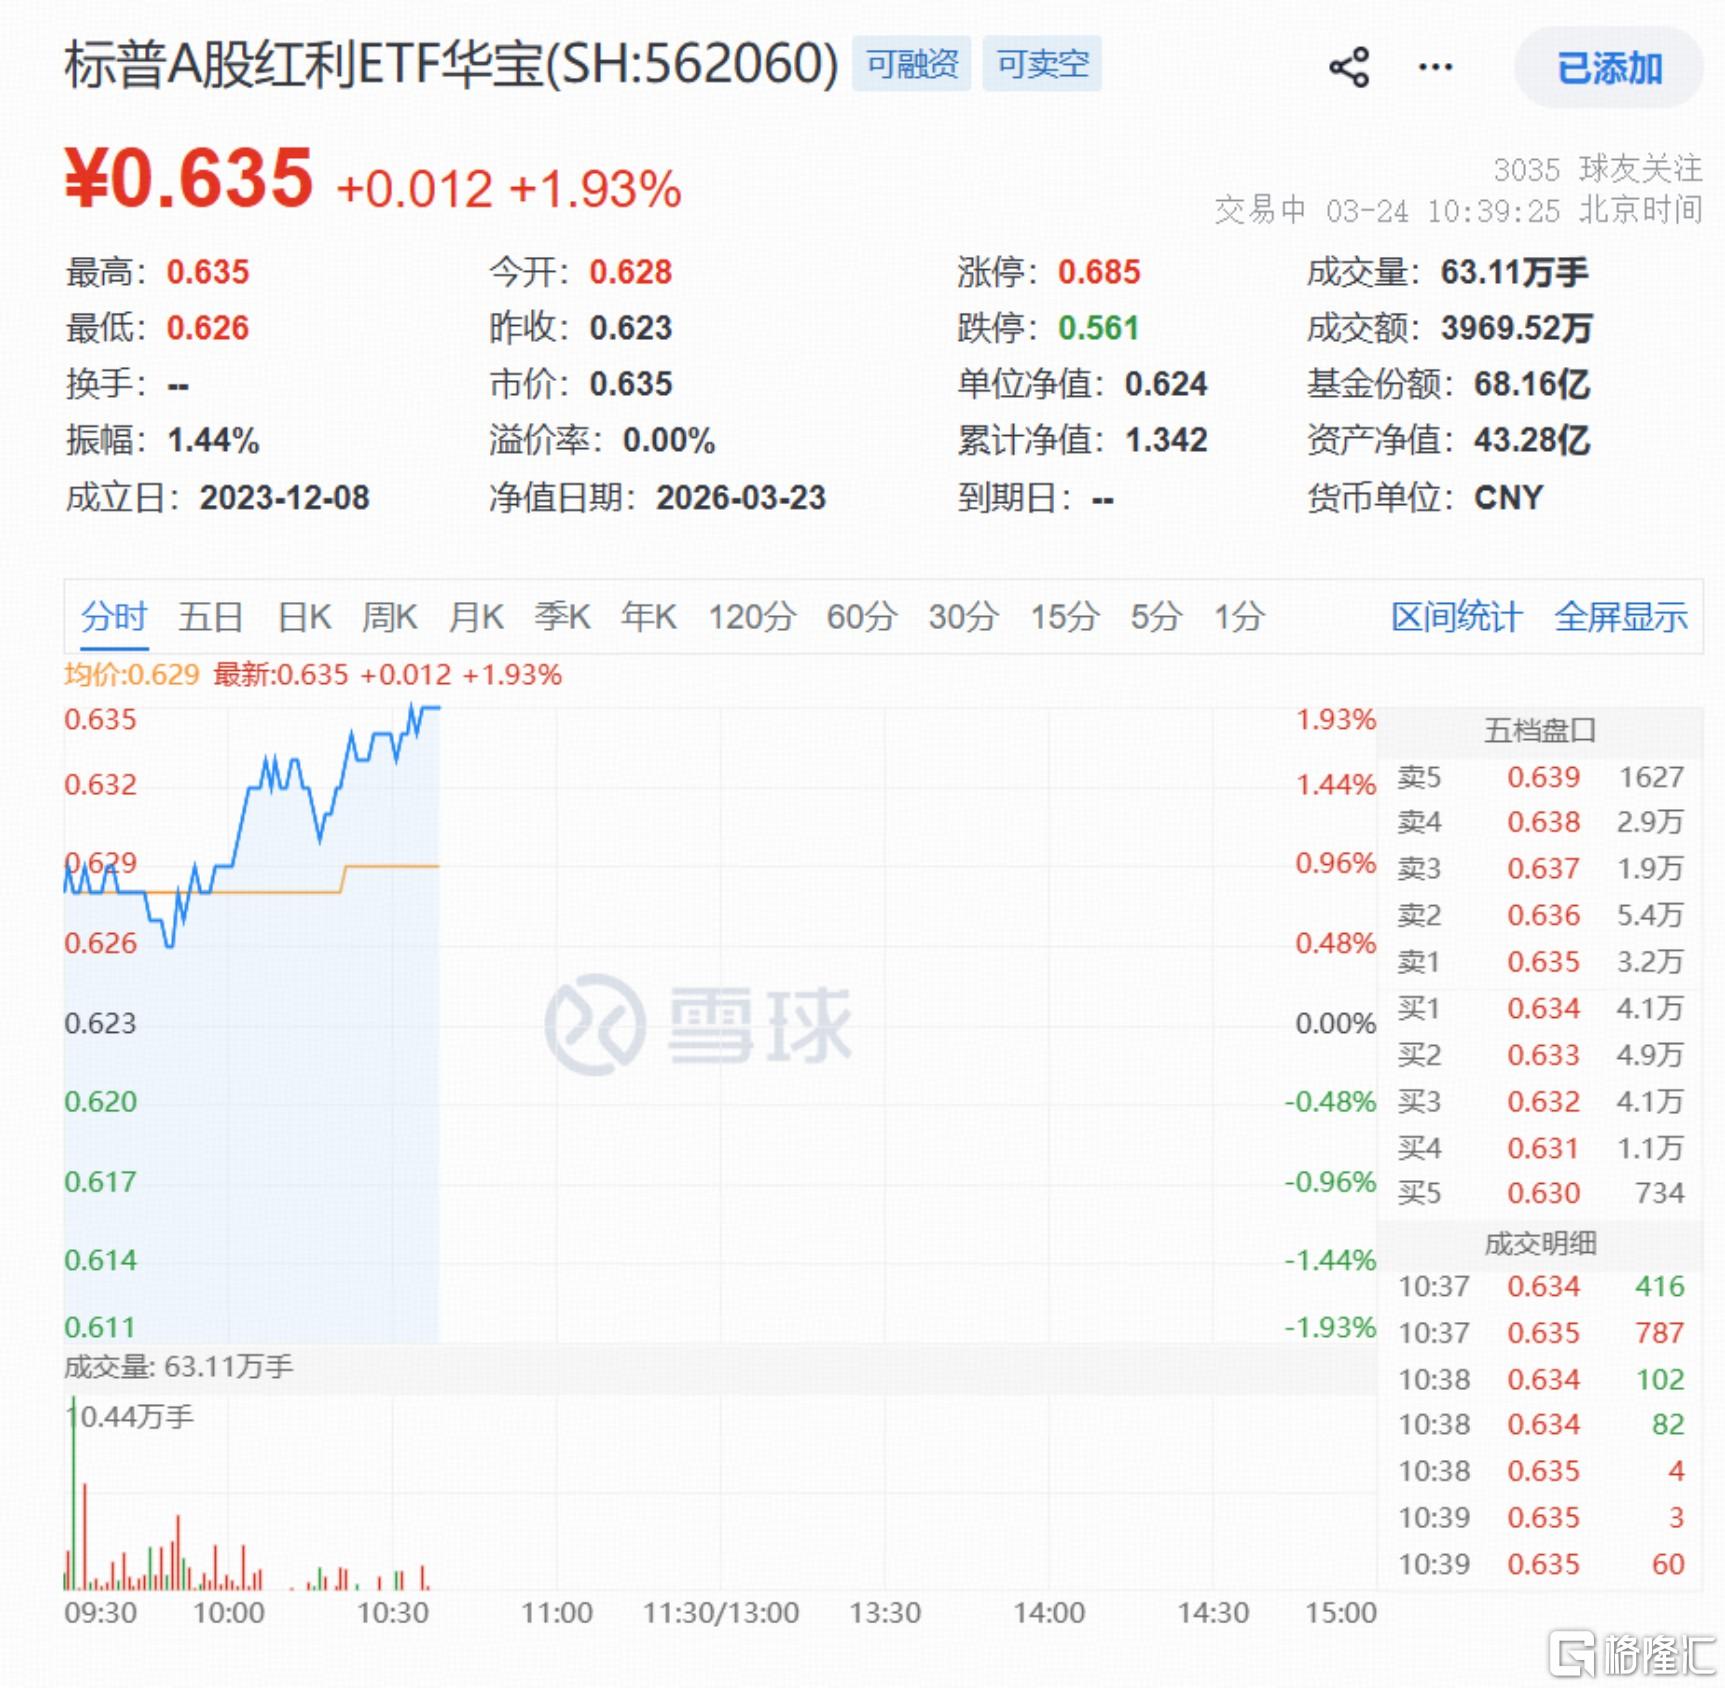Click the 买4 row at 0.631
This screenshot has height=1688, width=1725.
tap(1540, 1148)
